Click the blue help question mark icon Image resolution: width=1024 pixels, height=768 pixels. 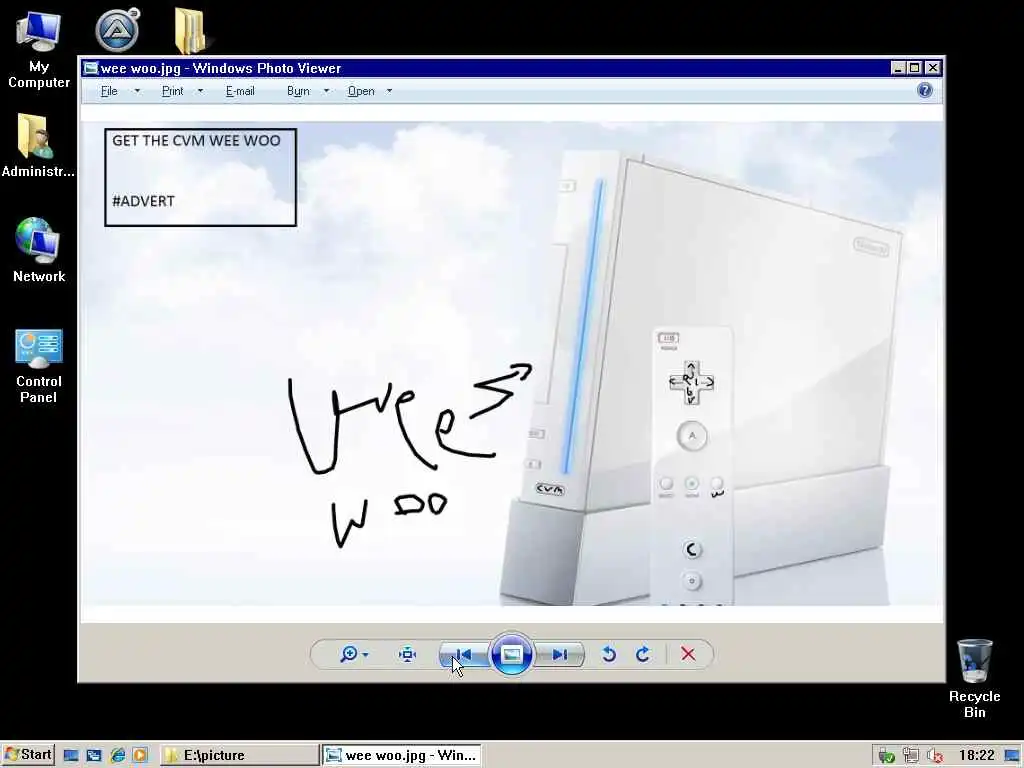(x=925, y=91)
